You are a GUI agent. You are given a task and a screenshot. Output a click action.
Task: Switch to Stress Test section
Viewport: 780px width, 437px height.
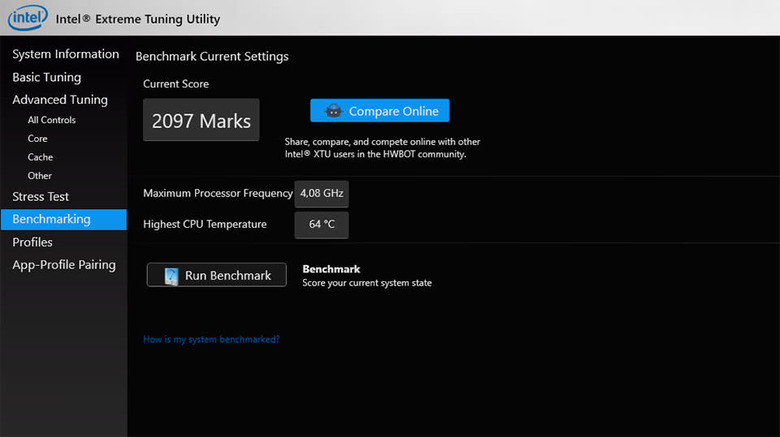41,197
